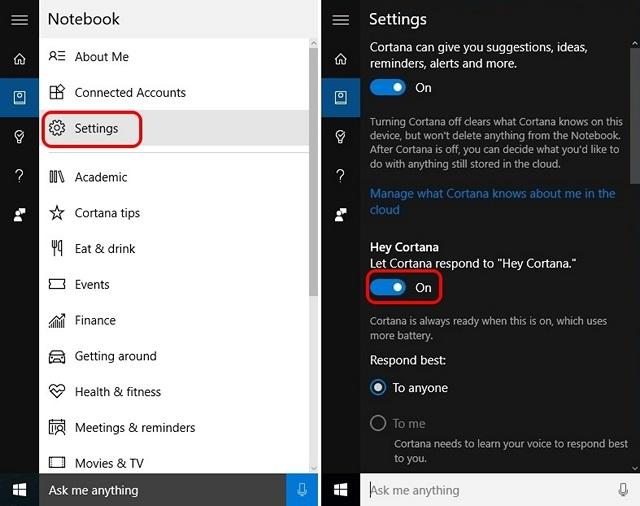Click the Events ticket icon
Image resolution: width=640 pixels, height=506 pixels.
57,284
